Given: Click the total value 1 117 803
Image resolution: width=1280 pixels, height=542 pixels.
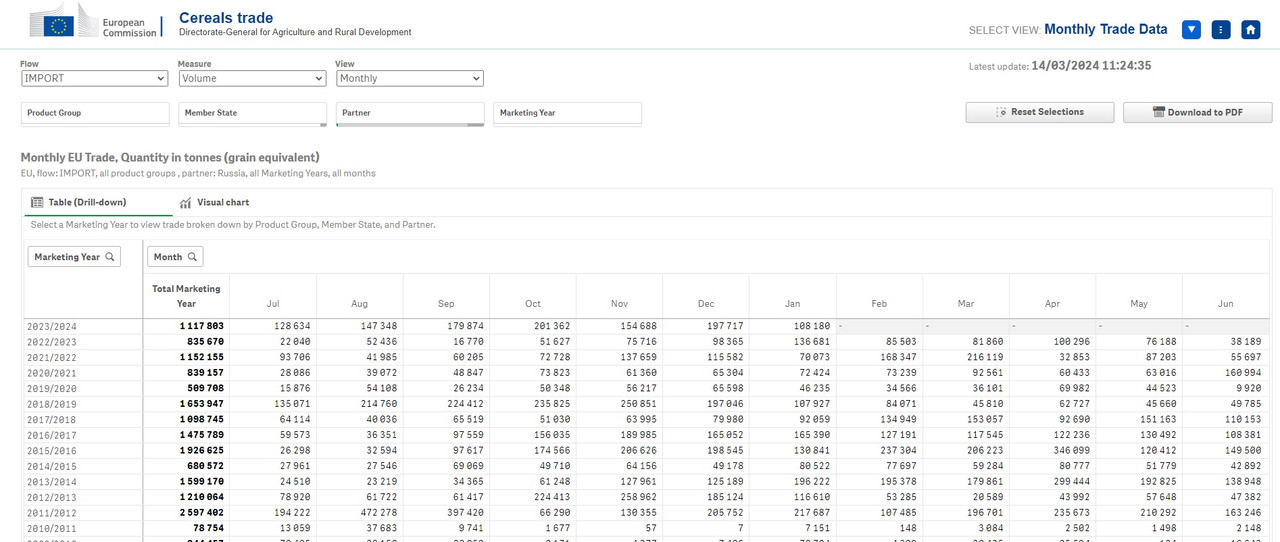Looking at the screenshot, I should tap(202, 326).
